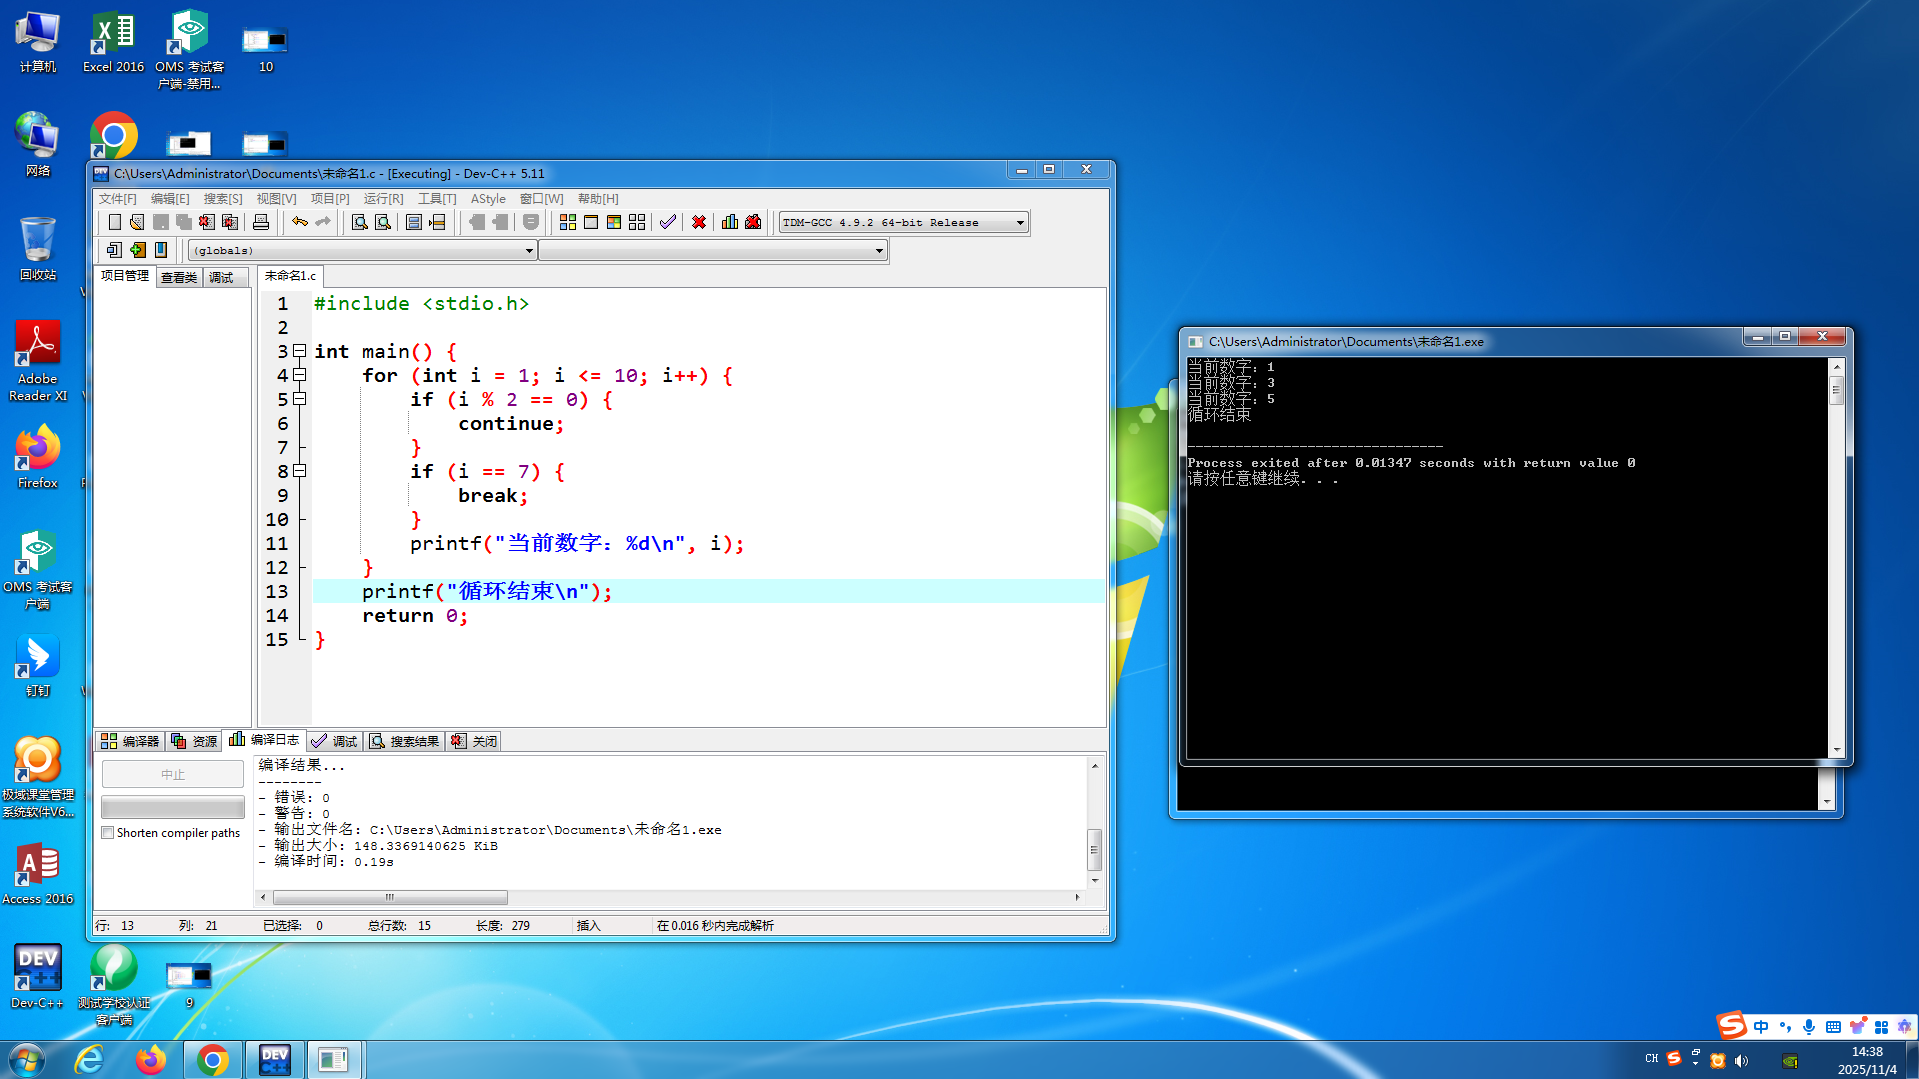Click the Goto Bookmark blue book icon
Viewport: 1919px width, 1079px height.
coord(161,250)
